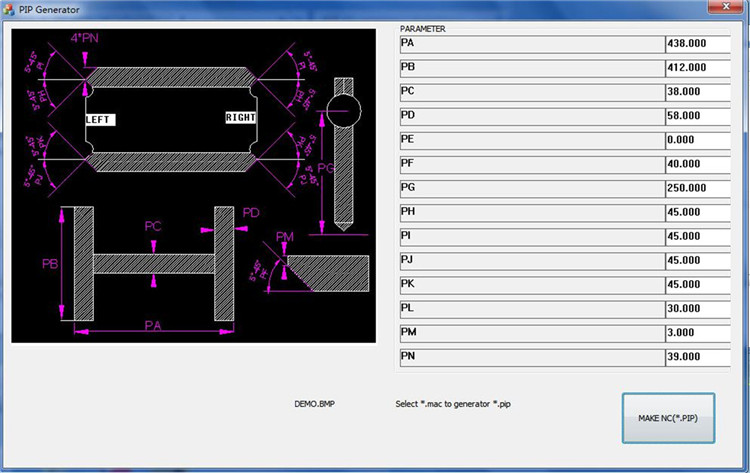This screenshot has height=473, width=750.
Task: Focus the PL field showing 30.000
Action: click(697, 308)
